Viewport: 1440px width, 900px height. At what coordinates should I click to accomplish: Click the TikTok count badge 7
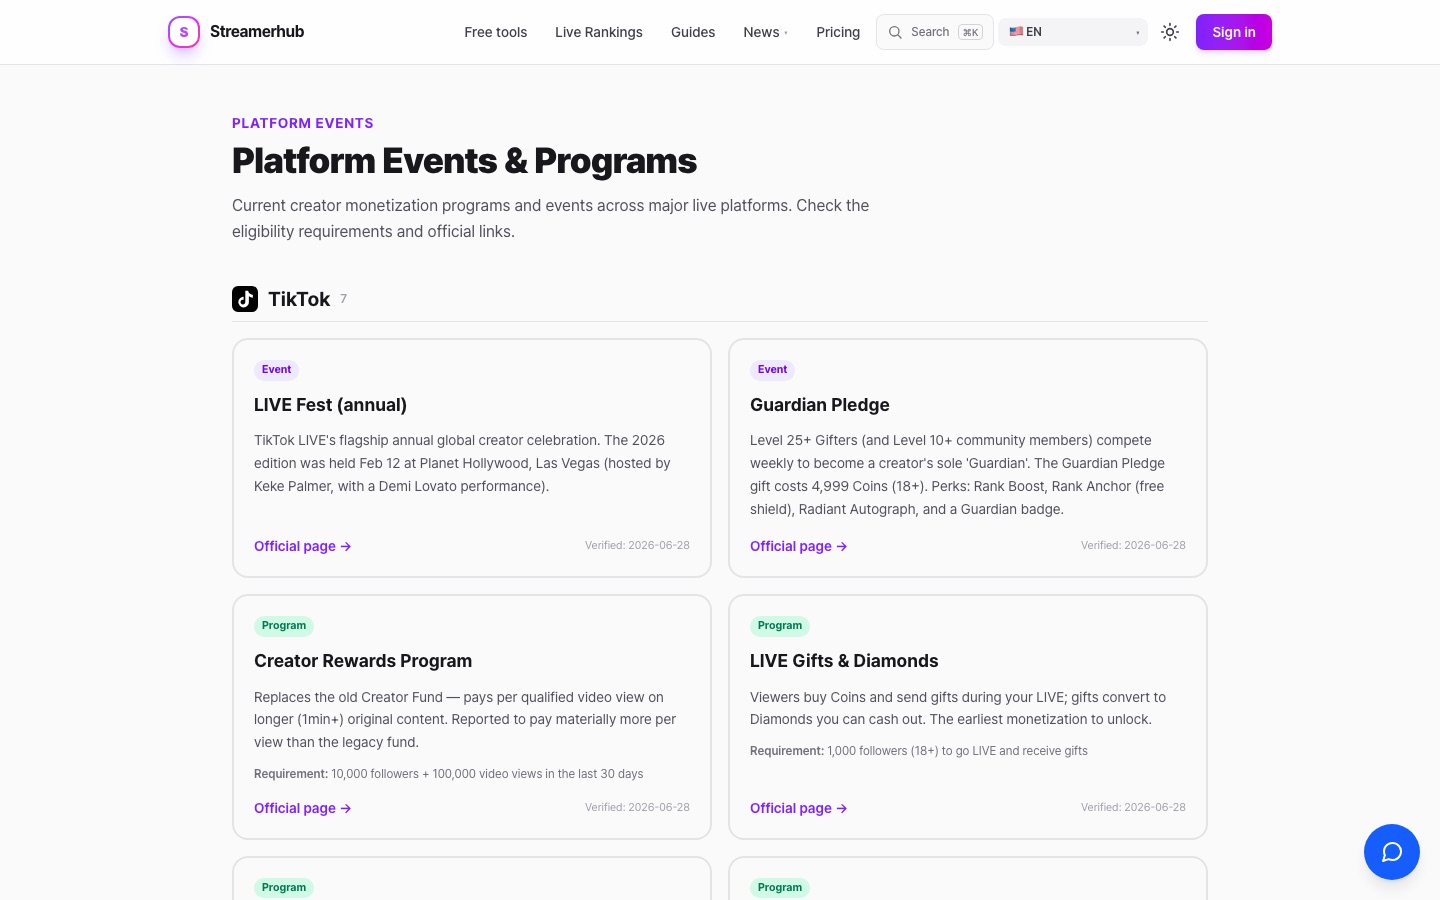(x=343, y=298)
